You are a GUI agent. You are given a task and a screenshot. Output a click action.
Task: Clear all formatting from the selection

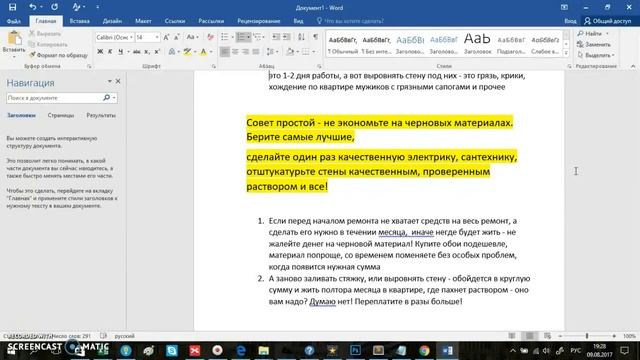(210, 37)
